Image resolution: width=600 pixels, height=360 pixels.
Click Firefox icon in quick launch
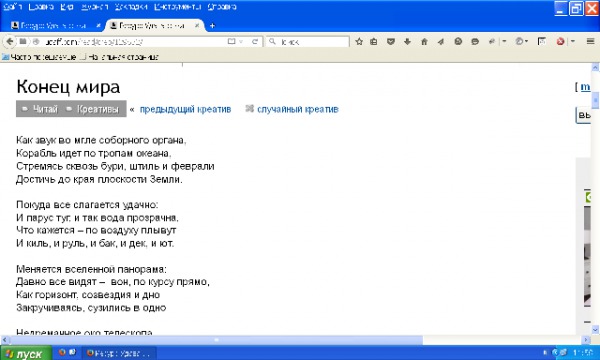(62, 352)
